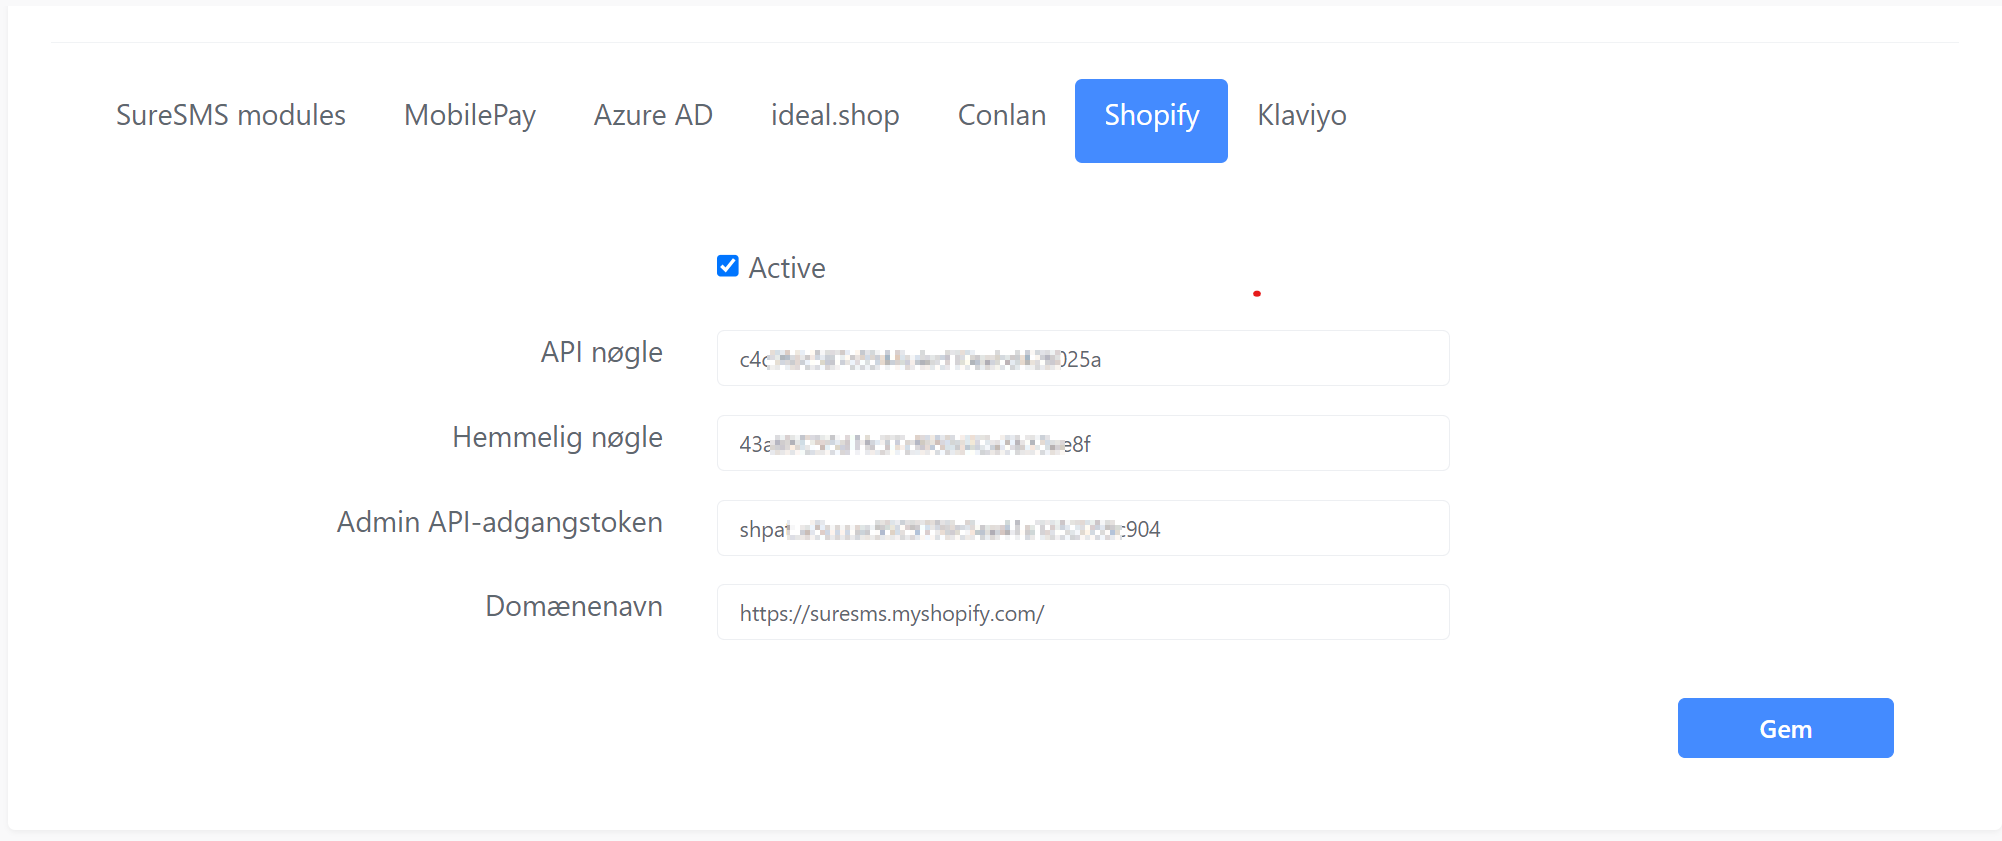Save settings with the Gem button
Viewport: 2002px width, 841px height.
click(1785, 728)
